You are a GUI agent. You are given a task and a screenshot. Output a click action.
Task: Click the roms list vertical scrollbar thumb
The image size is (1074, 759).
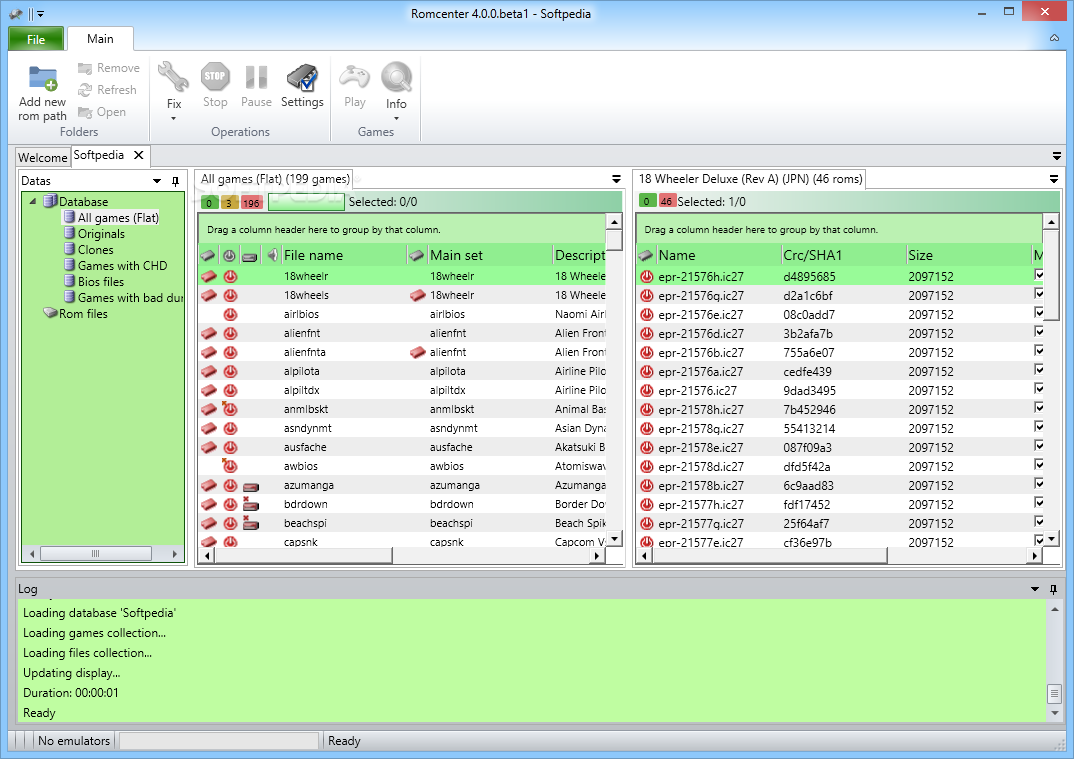pyautogui.click(x=1051, y=274)
